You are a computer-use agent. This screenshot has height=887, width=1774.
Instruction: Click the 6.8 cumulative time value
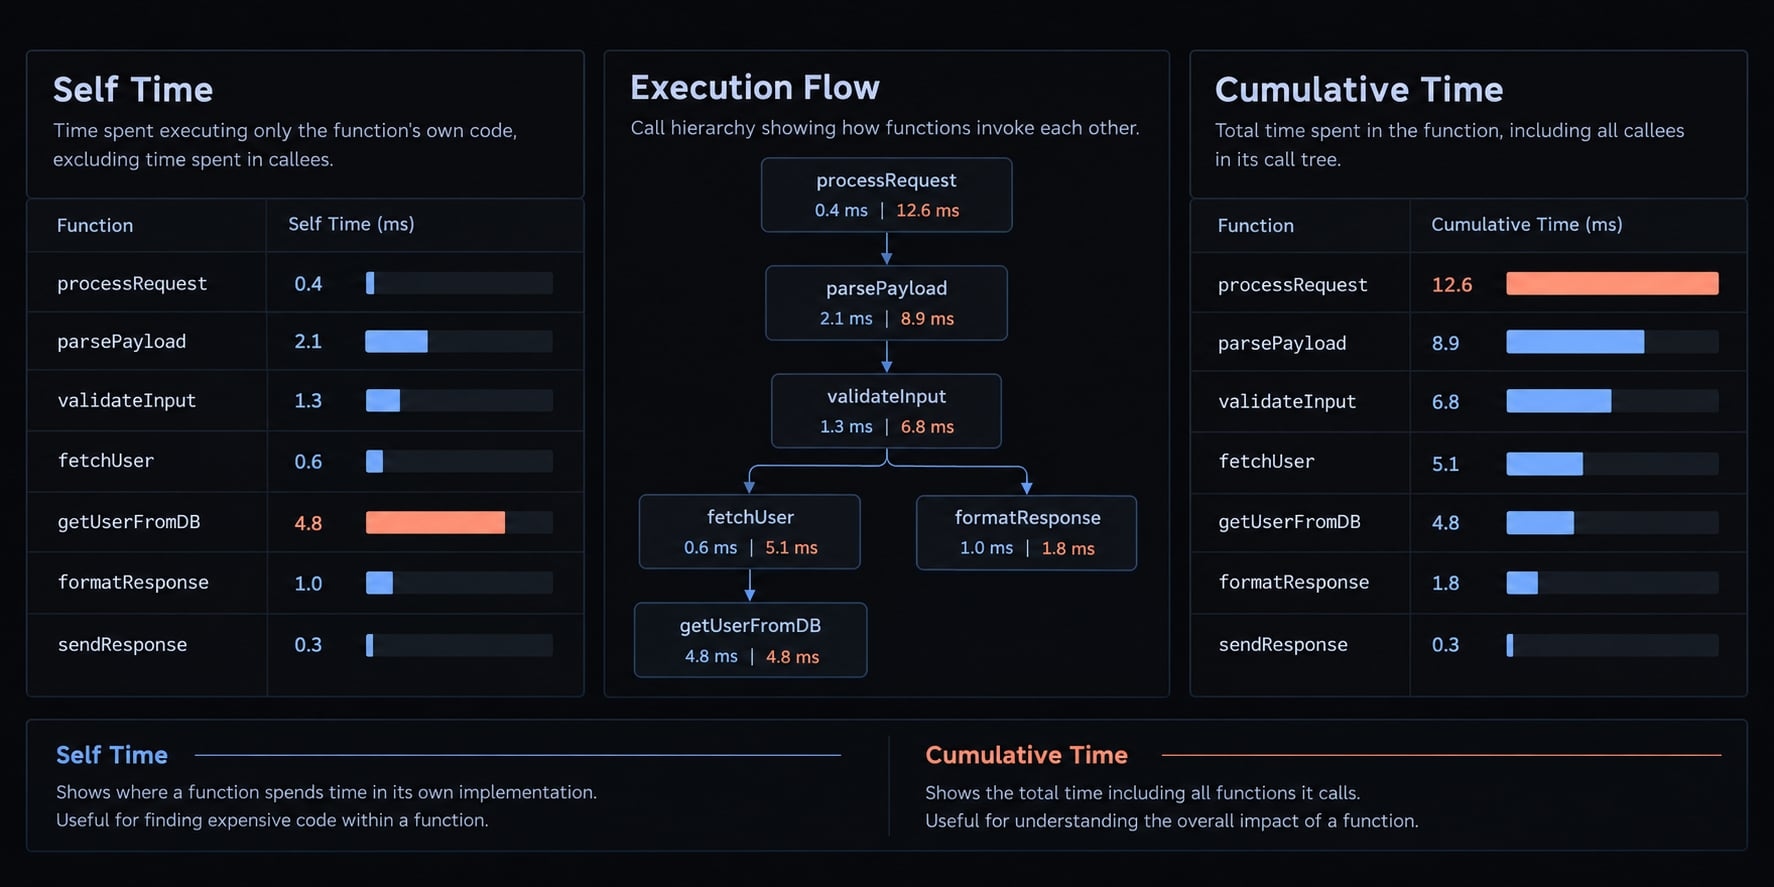tap(1445, 402)
